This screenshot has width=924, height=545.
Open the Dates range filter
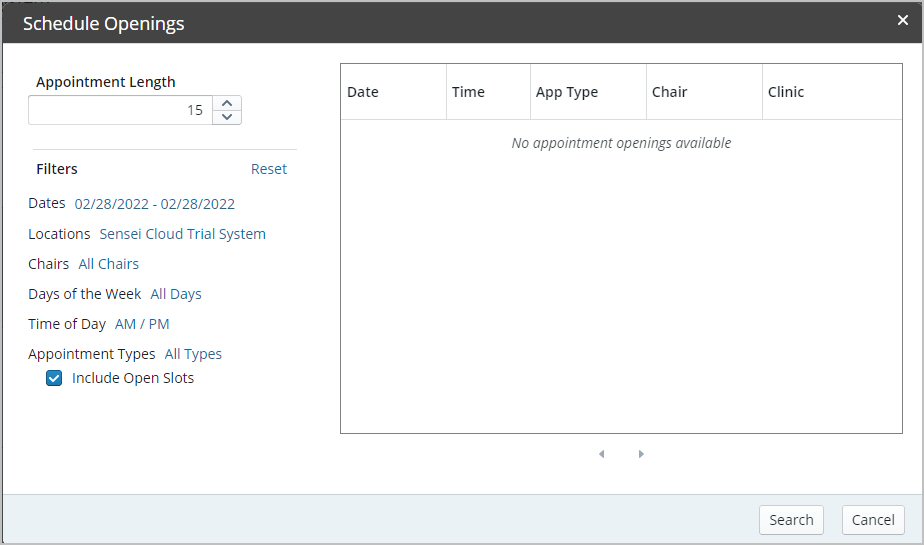154,204
